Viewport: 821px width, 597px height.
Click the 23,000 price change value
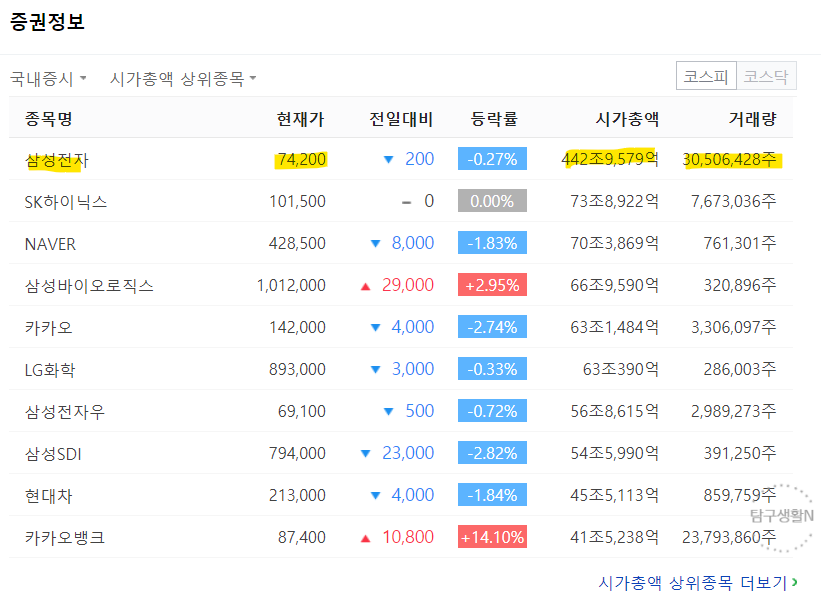point(408,453)
